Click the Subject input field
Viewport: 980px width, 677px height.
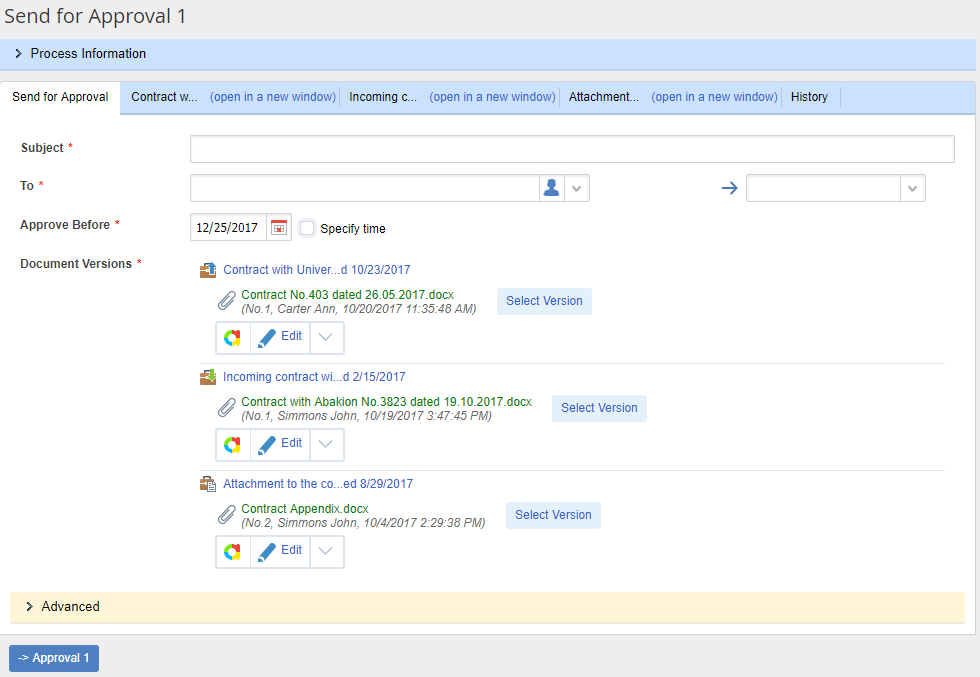pos(572,149)
